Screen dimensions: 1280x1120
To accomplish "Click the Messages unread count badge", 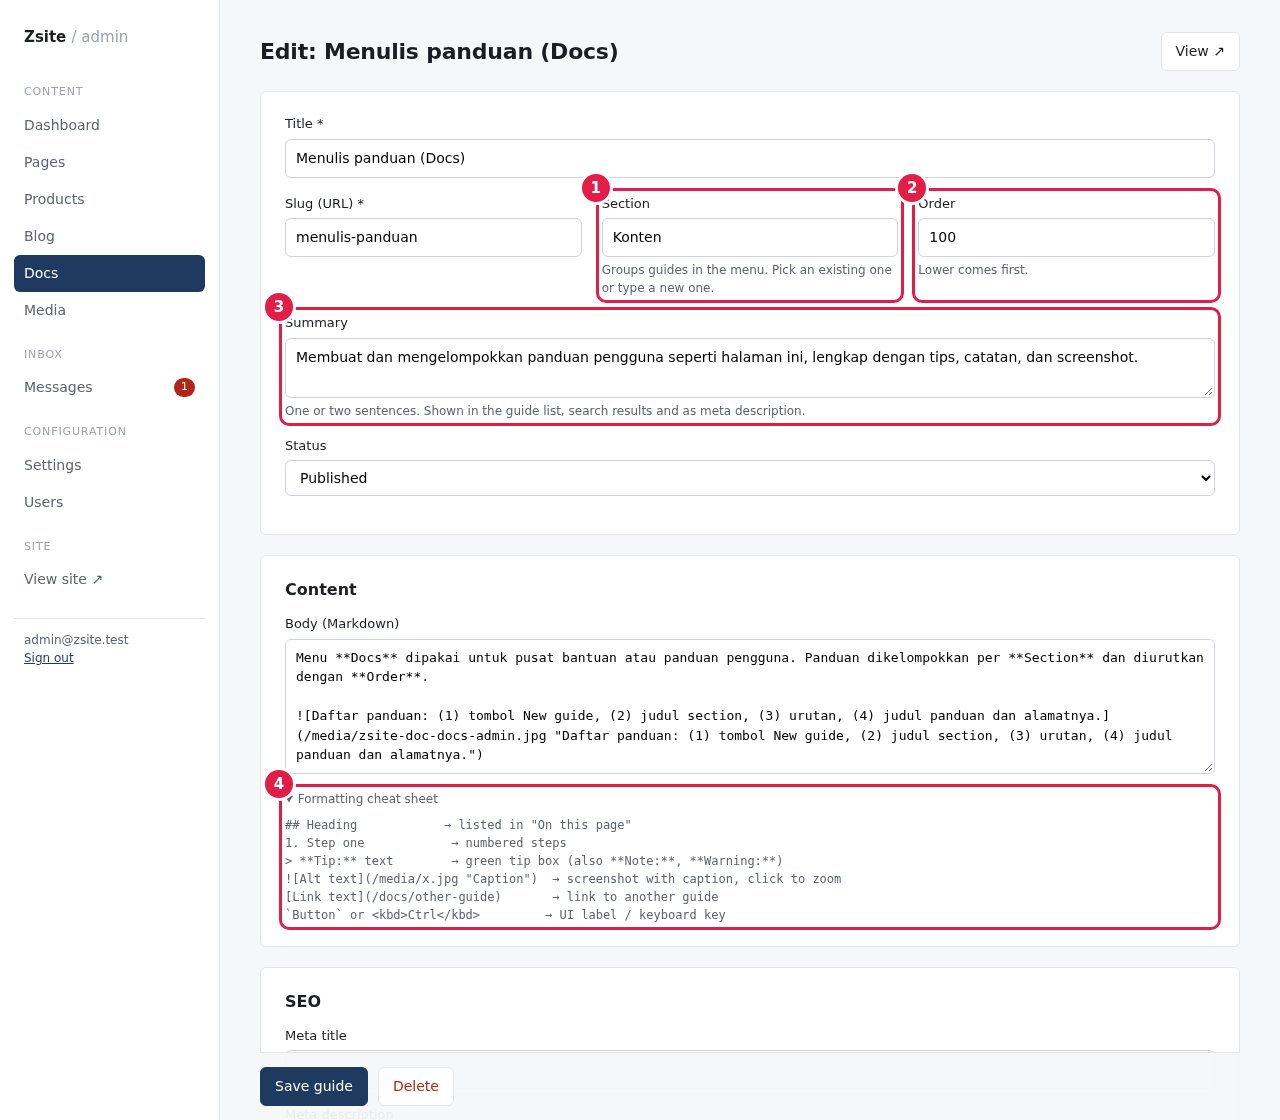I will coord(184,387).
